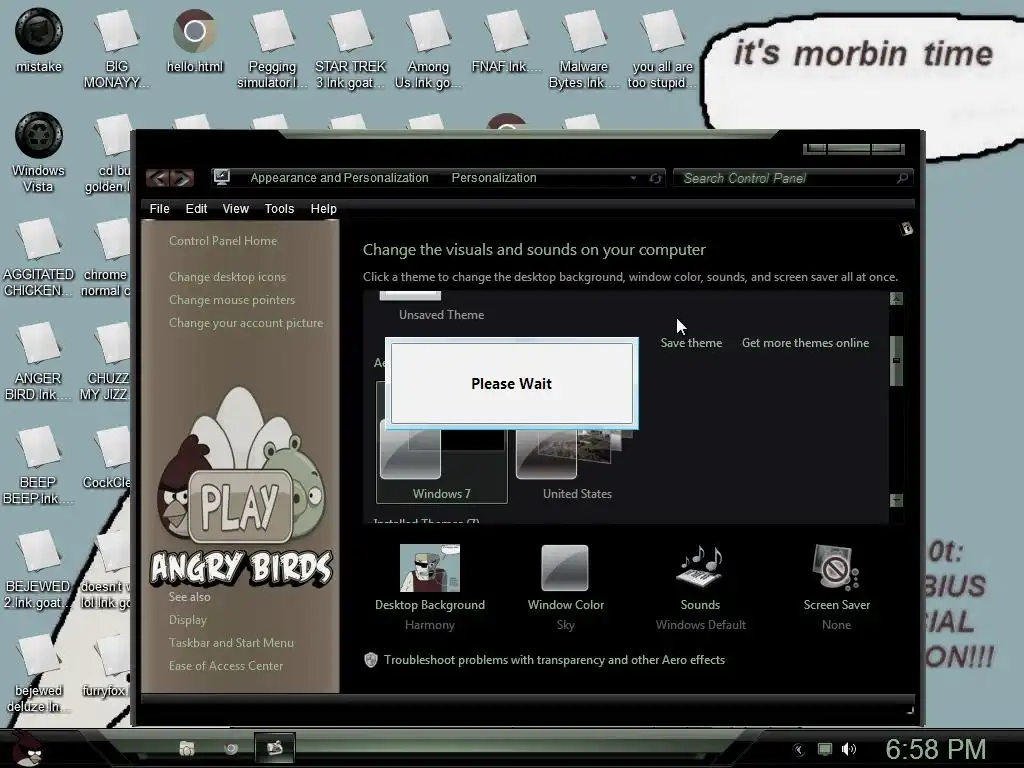
Task: Click the theme list scroll up arrow
Action: (896, 299)
